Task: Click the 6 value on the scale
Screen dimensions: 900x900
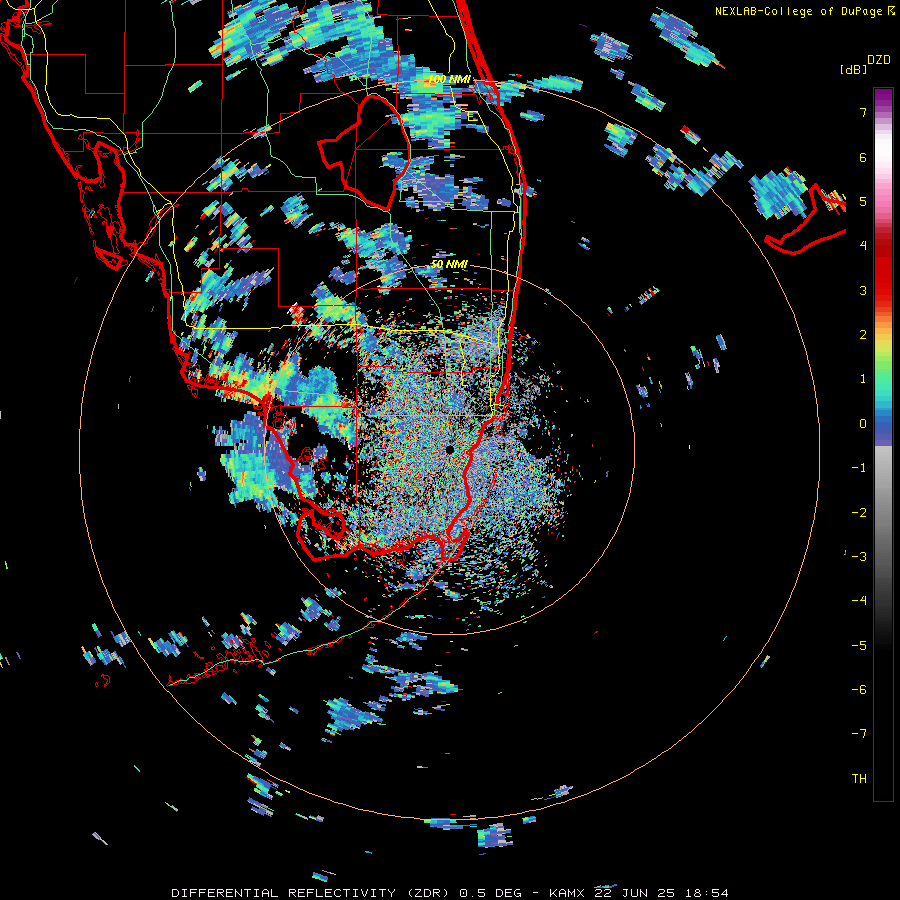Action: (863, 157)
